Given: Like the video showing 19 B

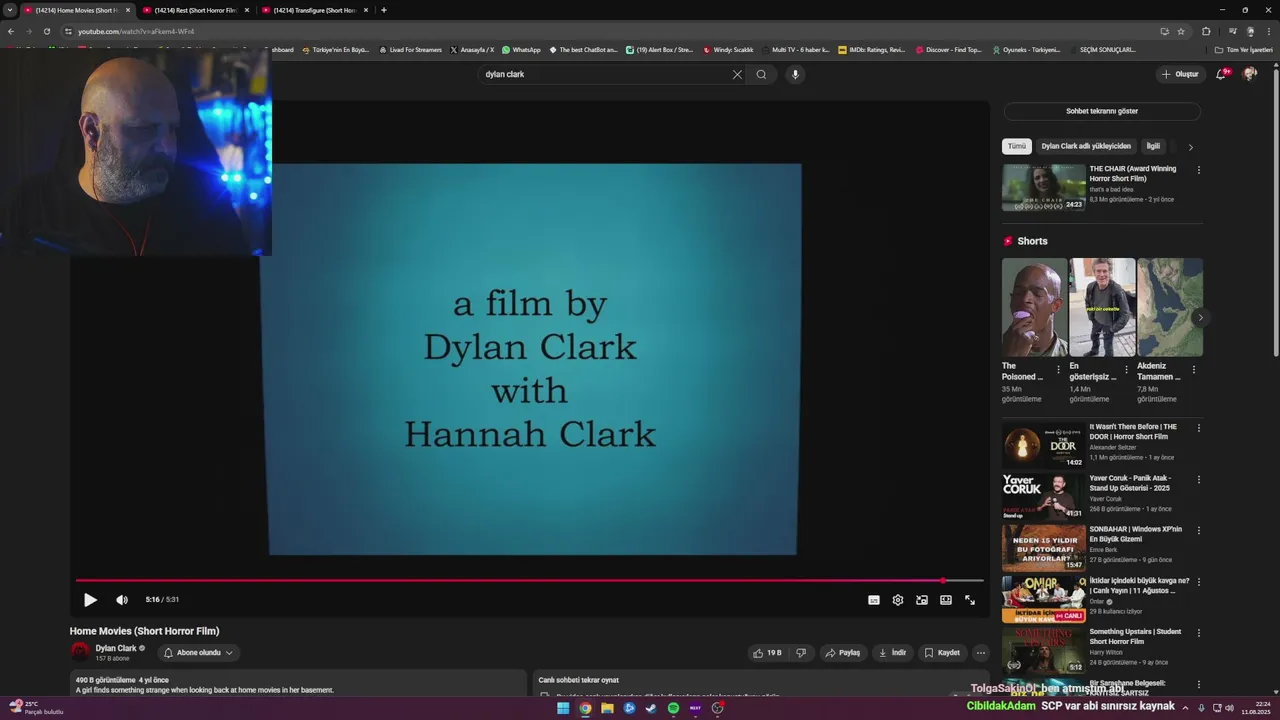Looking at the screenshot, I should tap(767, 653).
